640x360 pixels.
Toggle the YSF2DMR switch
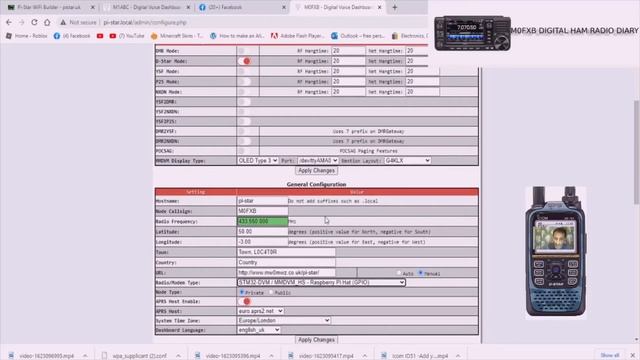[x=244, y=102]
